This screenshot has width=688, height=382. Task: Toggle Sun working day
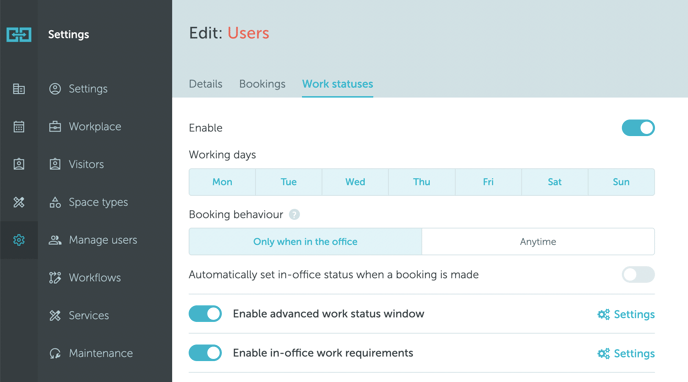(621, 182)
